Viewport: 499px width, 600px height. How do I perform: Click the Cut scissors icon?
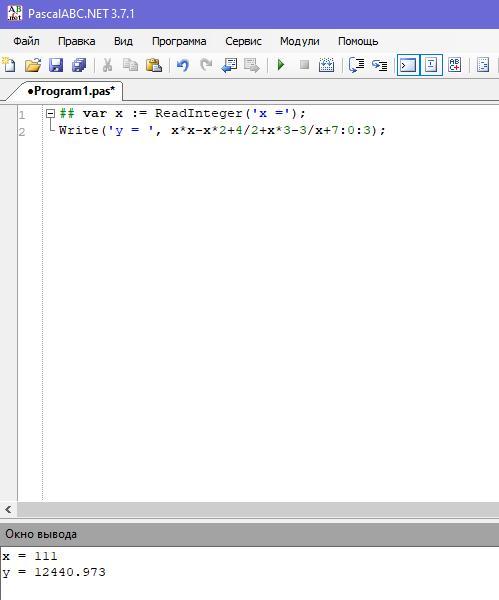(x=107, y=65)
